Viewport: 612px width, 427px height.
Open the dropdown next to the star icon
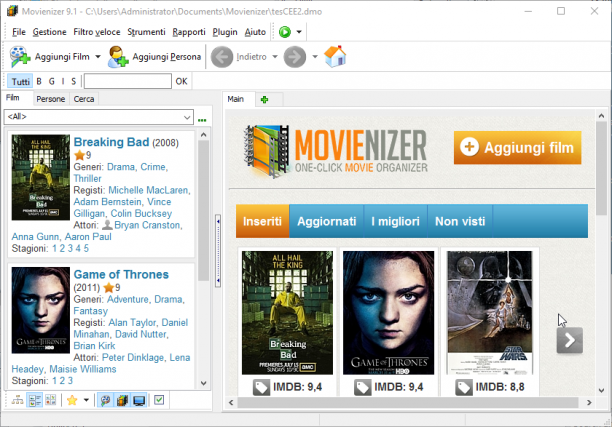(86, 400)
